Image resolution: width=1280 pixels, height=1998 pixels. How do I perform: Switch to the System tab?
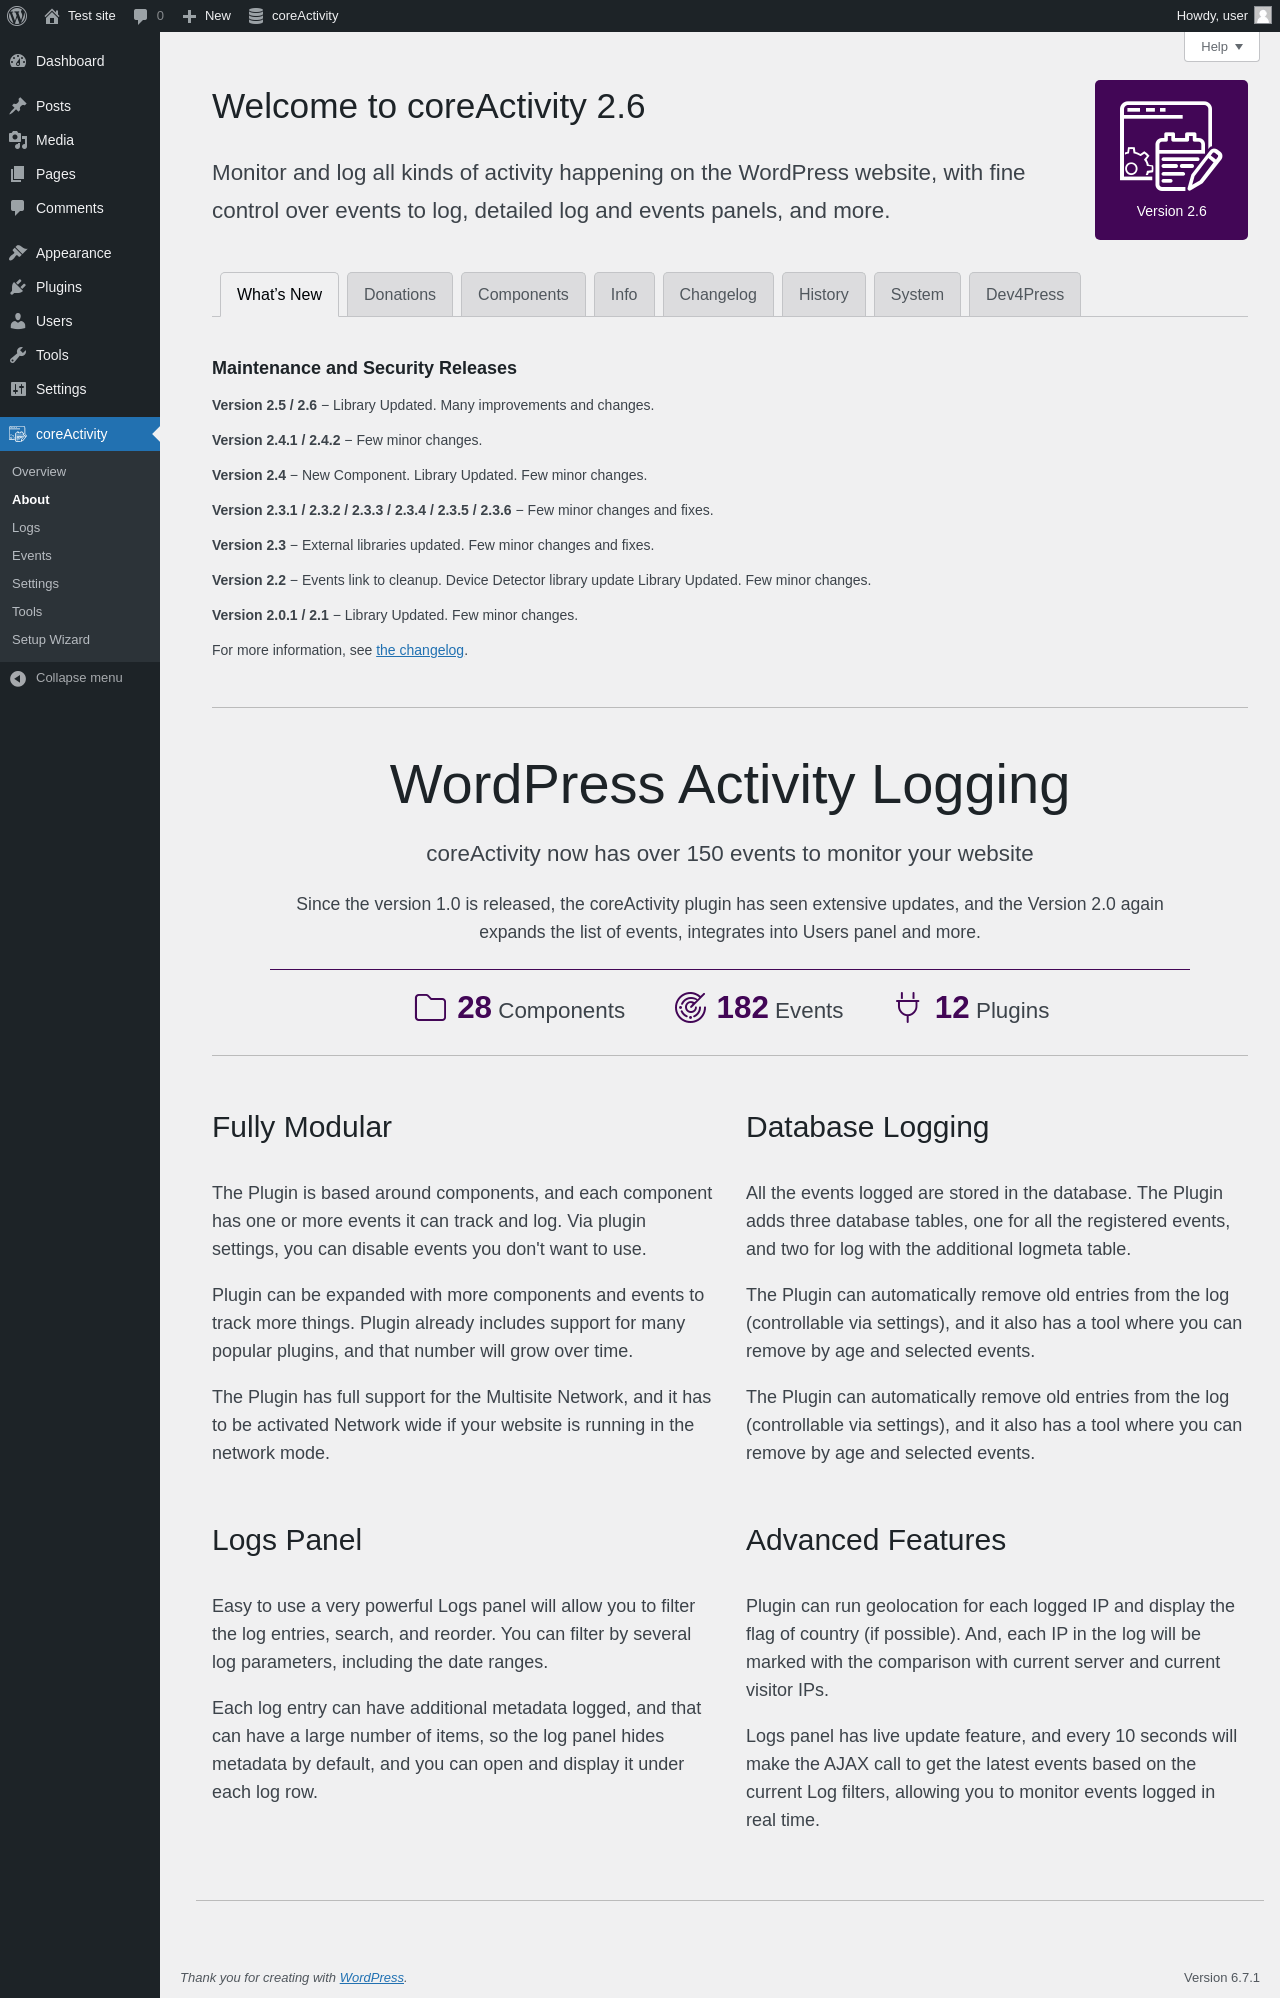(x=917, y=294)
